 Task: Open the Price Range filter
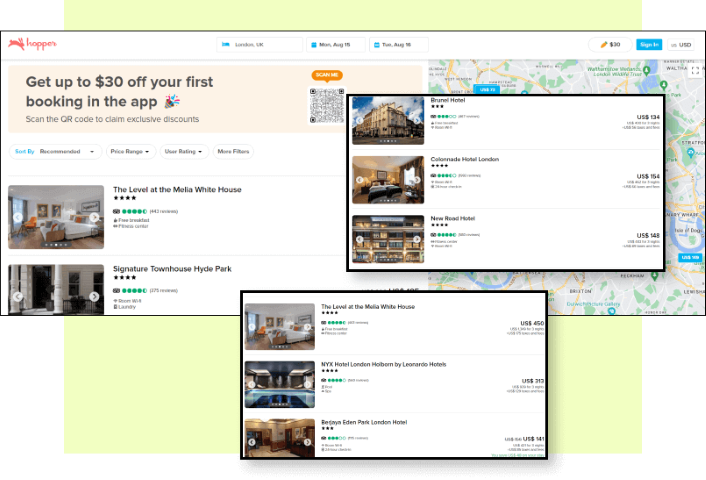tap(131, 151)
